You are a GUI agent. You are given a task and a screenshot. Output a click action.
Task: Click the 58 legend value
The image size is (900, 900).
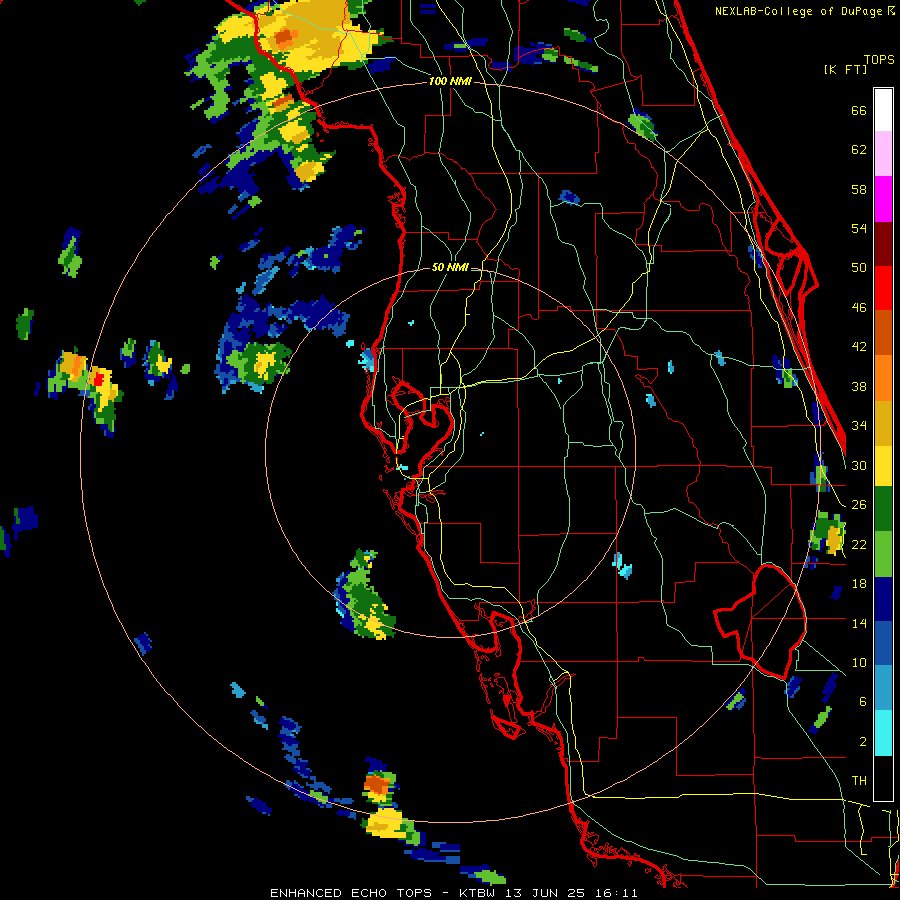(x=859, y=189)
